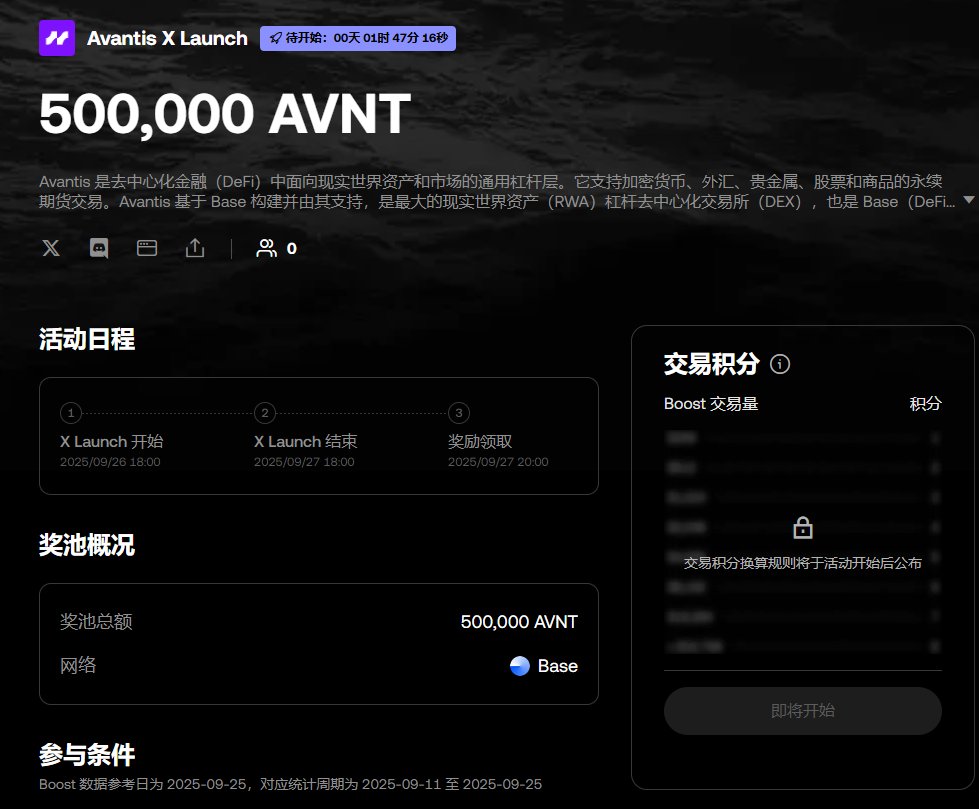Image resolution: width=979 pixels, height=809 pixels.
Task: Click the 奖池概况 section heading
Action: [x=87, y=545]
